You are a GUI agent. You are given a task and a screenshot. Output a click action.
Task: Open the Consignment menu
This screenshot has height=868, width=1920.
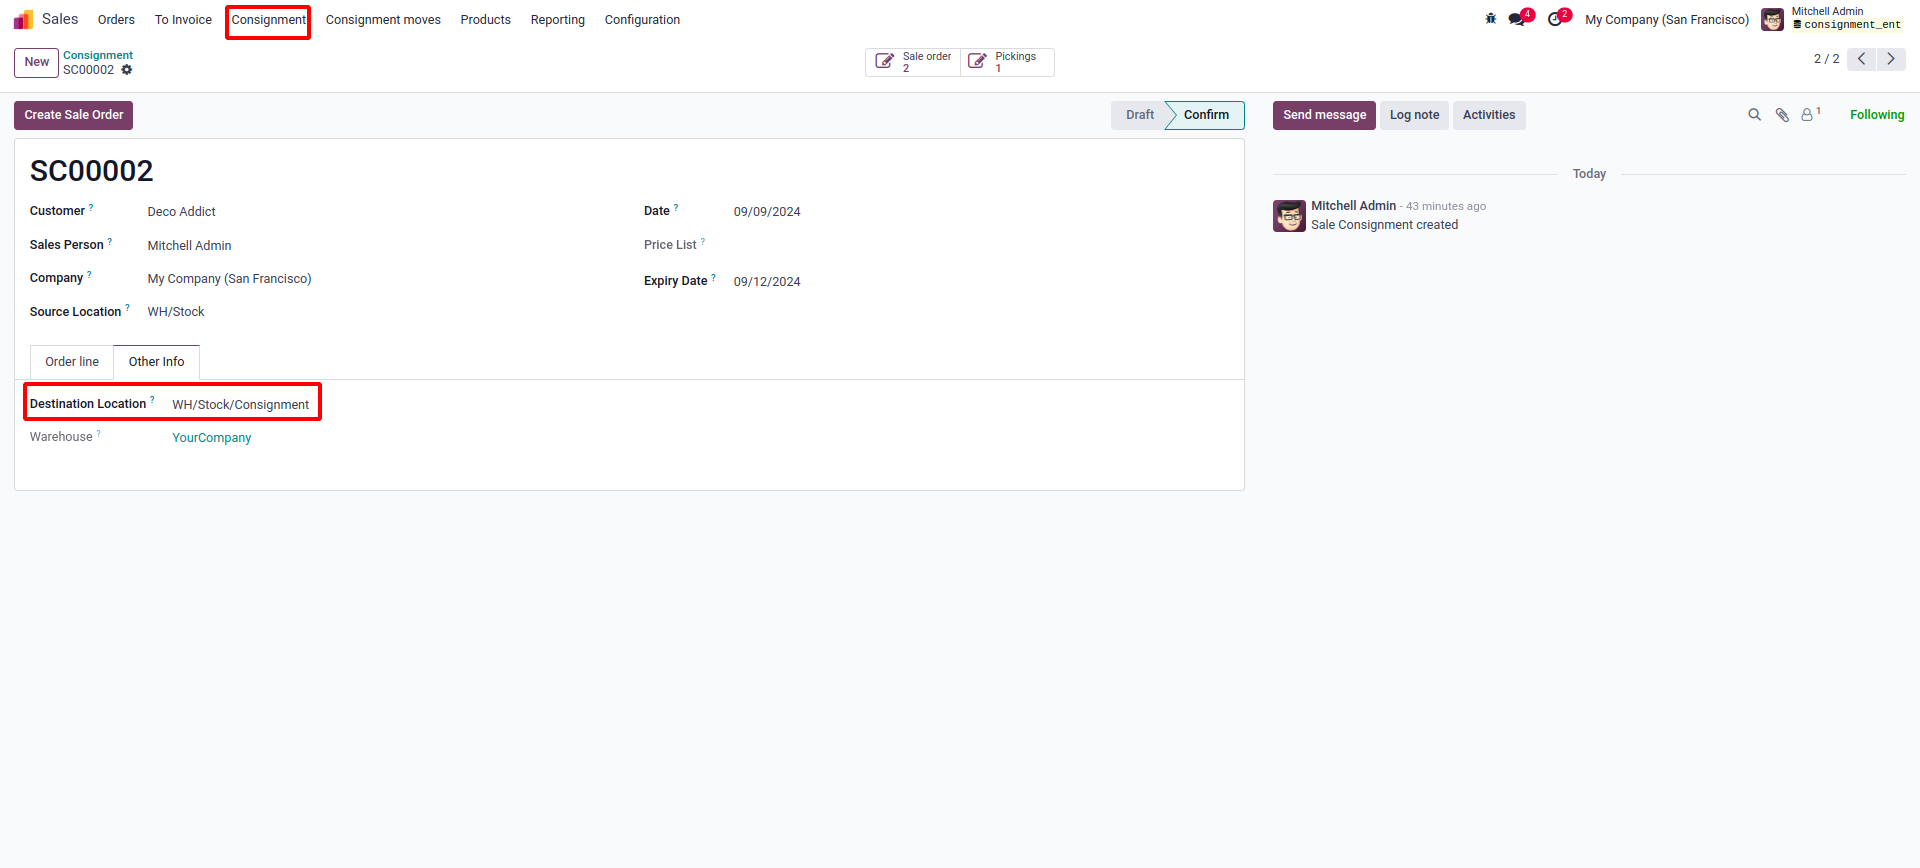268,20
